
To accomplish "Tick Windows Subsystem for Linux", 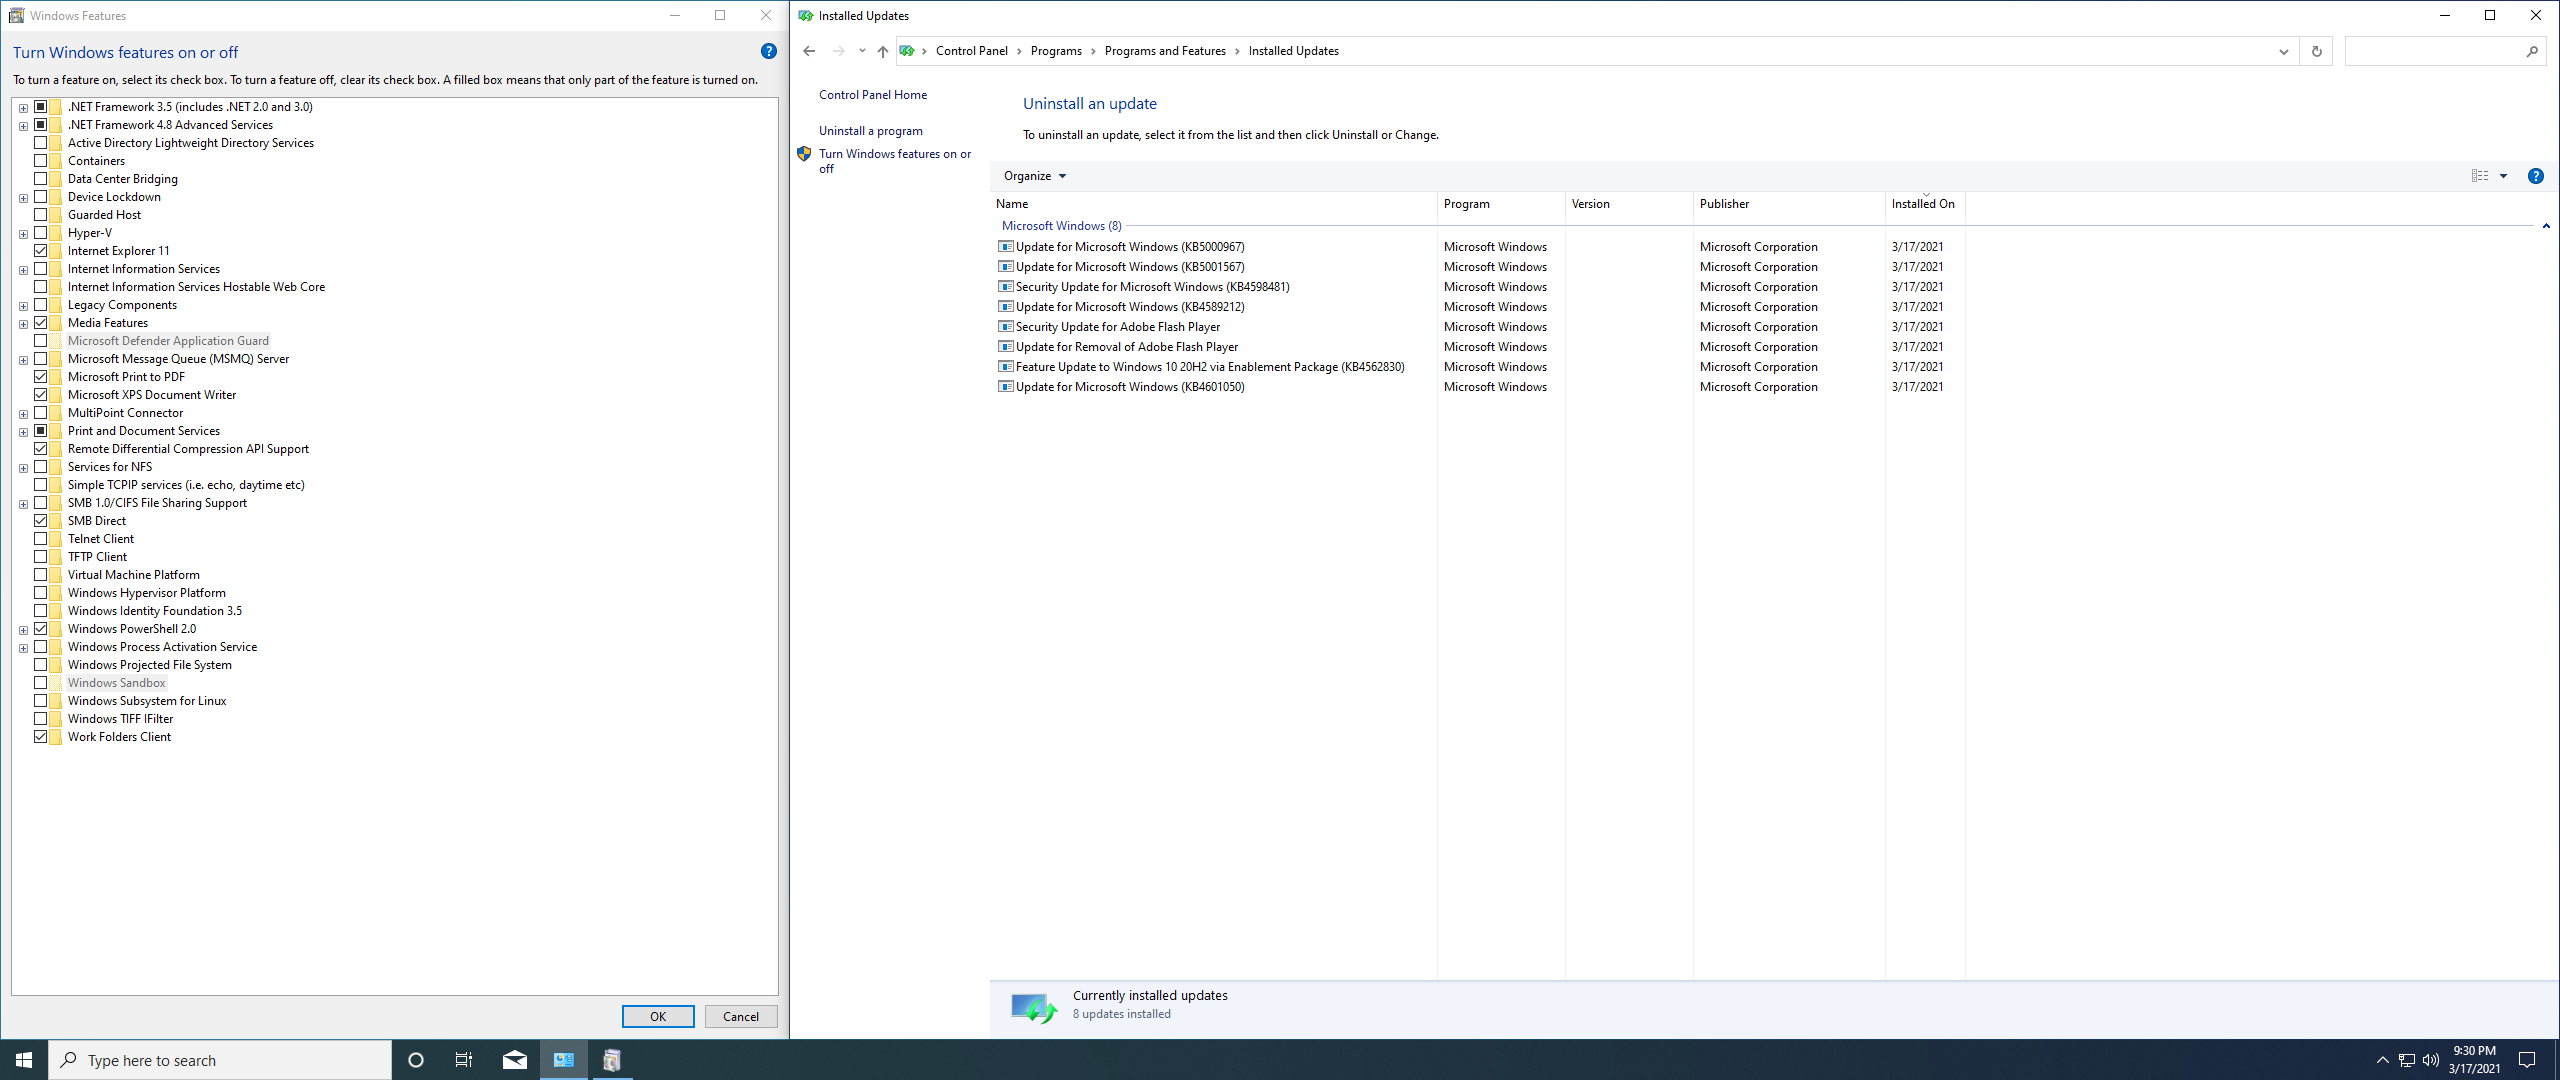I will tap(41, 701).
